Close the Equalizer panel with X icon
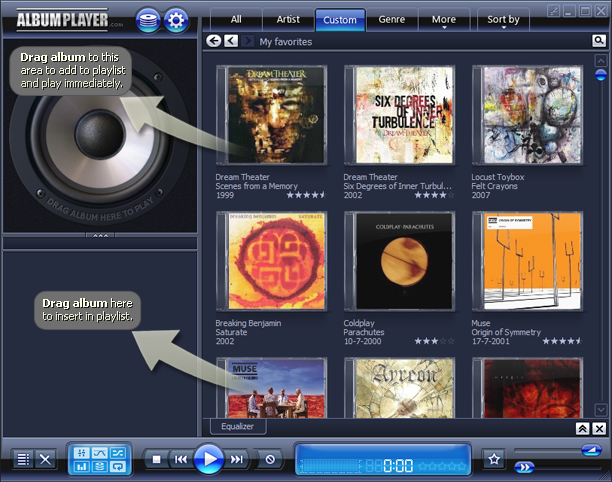 pos(599,429)
